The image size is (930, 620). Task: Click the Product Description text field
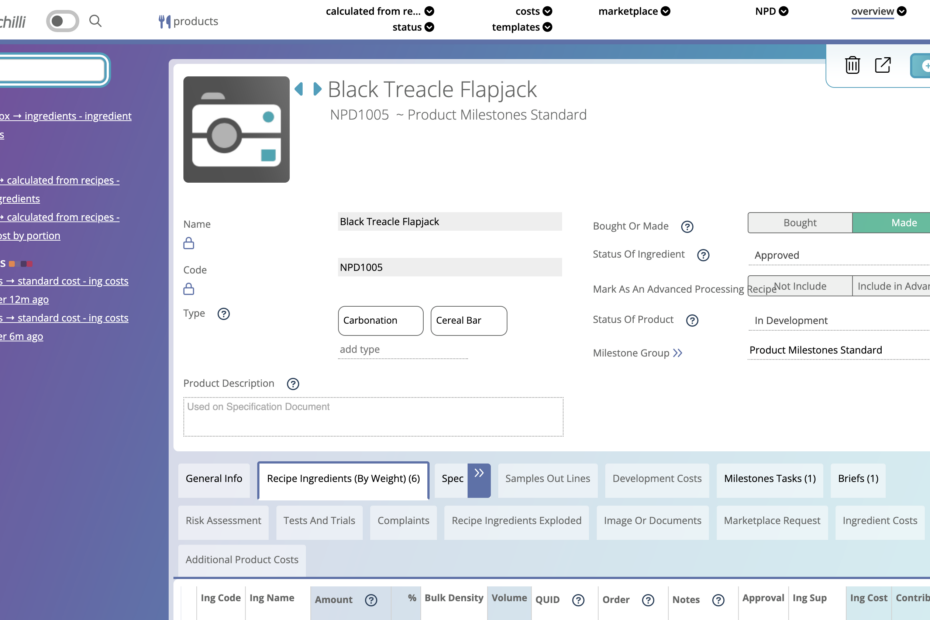pos(373,417)
